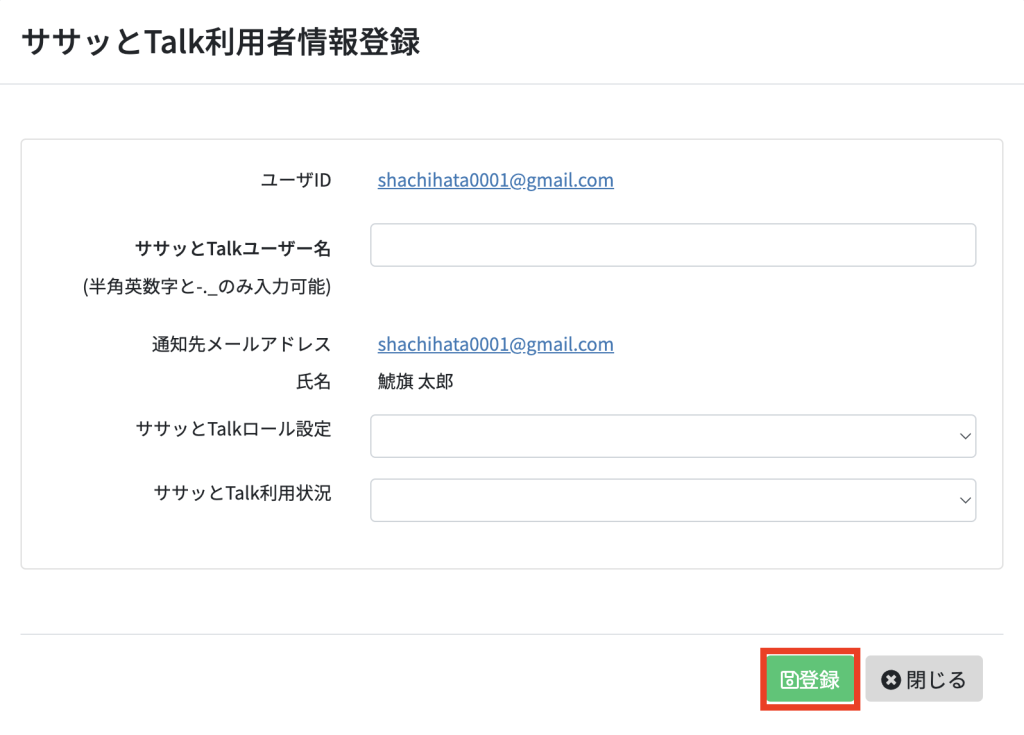
Task: Click the floppy-disk save icon on 登録
Action: 790,679
